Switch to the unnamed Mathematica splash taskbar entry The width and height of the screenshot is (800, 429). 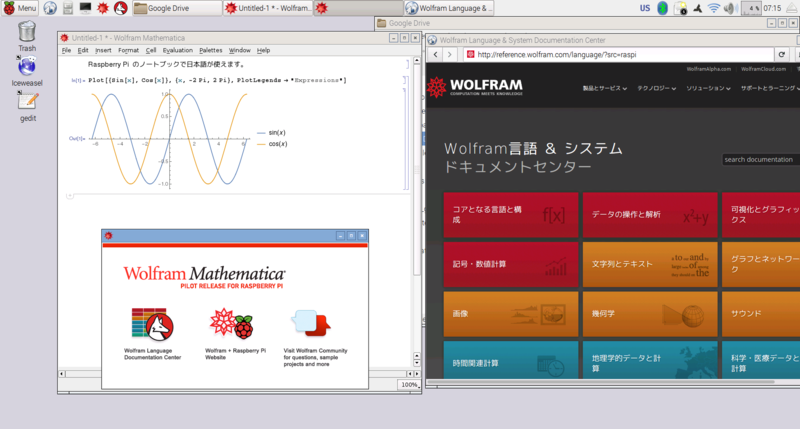pos(358,8)
